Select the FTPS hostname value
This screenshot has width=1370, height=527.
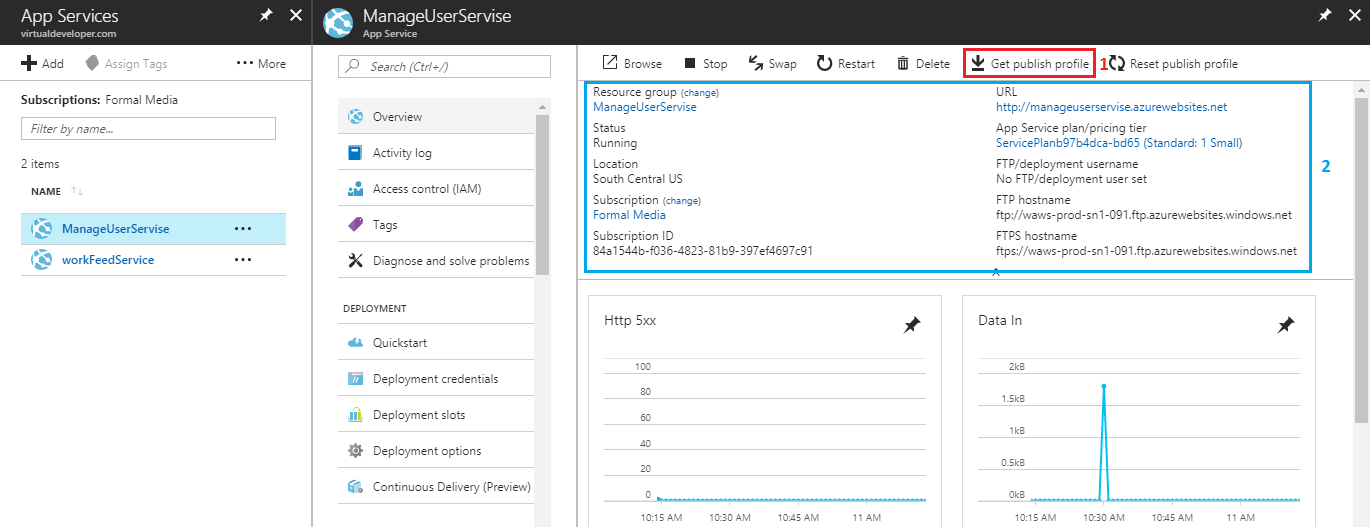(x=1146, y=251)
